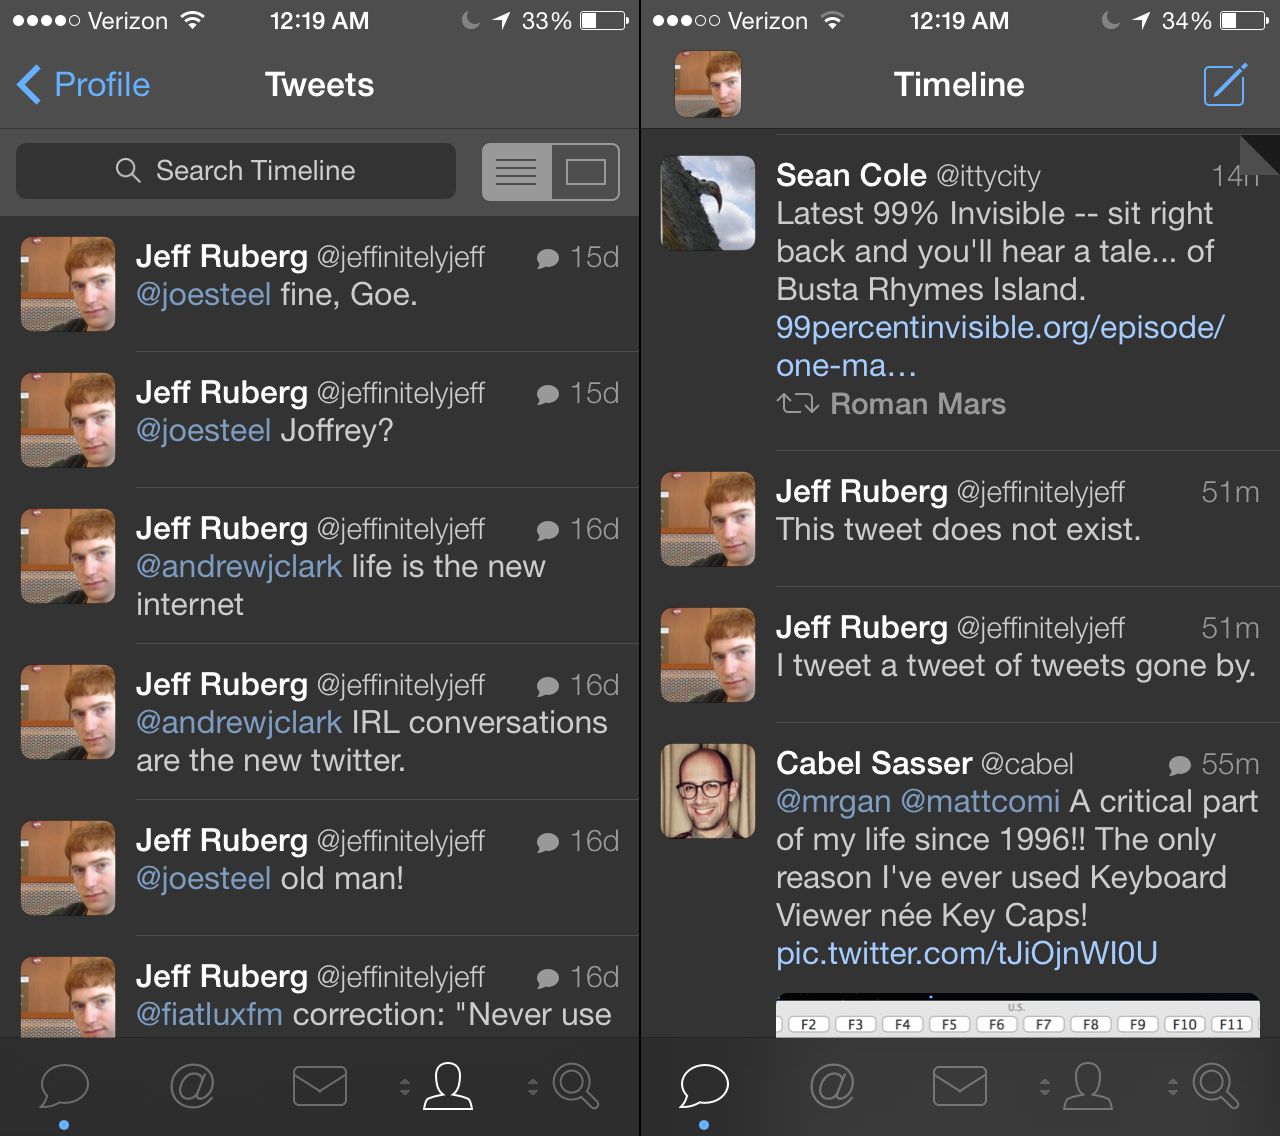Viewport: 1280px width, 1136px height.
Task: Tap the compose tweet icon
Action: click(1224, 84)
